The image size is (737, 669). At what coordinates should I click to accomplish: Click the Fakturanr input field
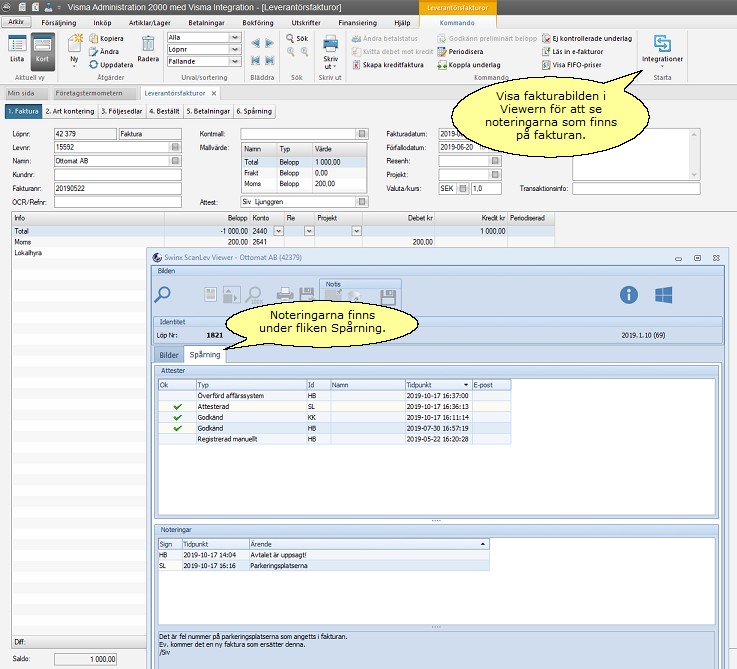click(x=118, y=188)
